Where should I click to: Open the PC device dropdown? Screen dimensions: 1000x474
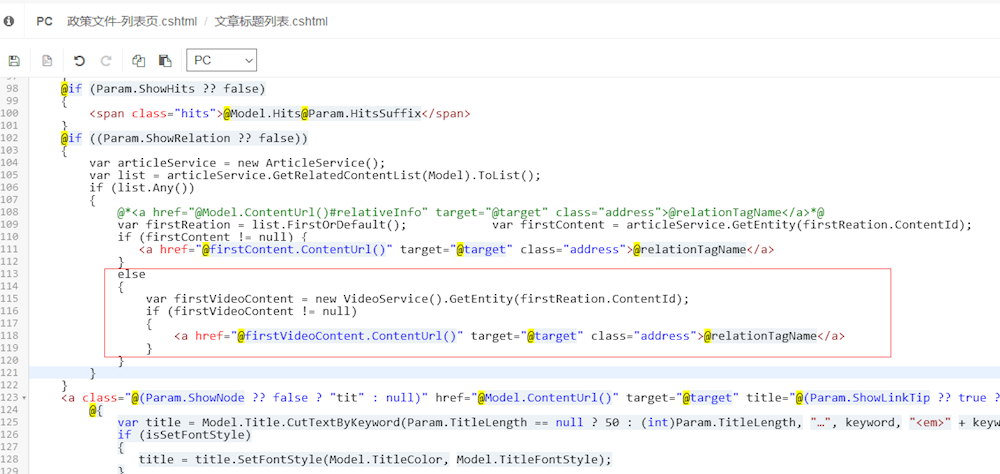pos(221,61)
